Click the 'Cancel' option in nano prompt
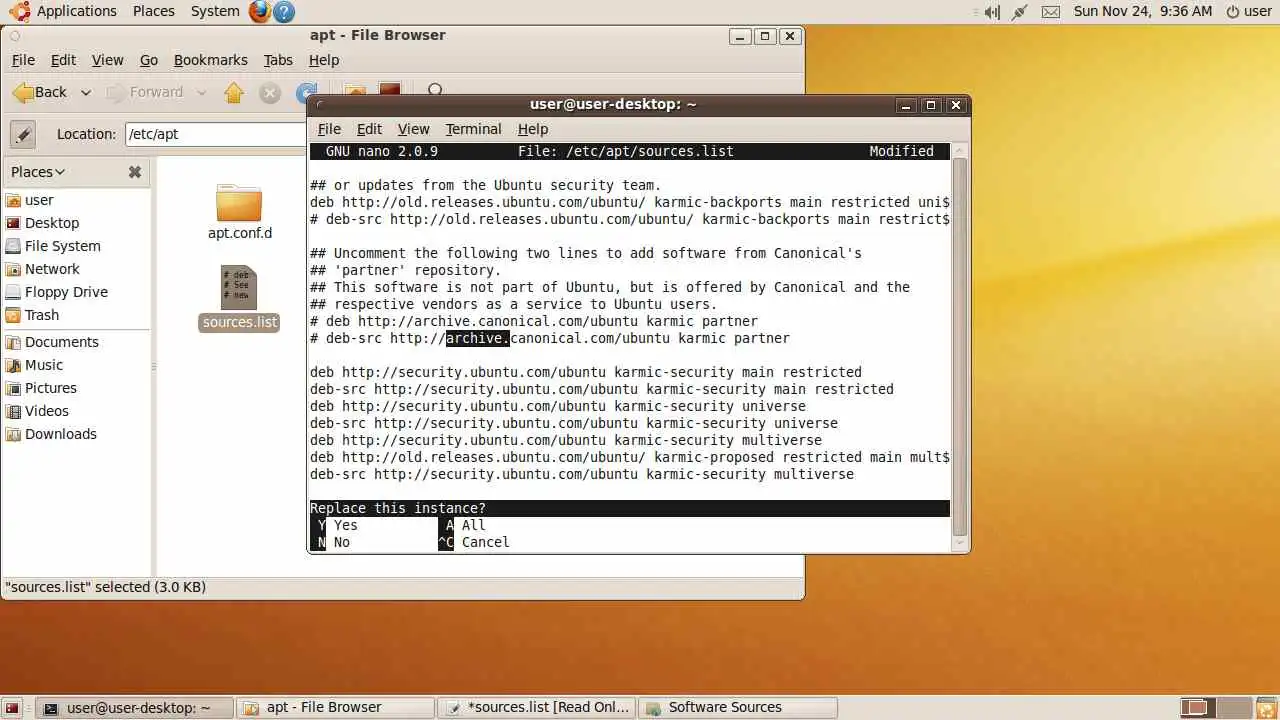Screen dimensions: 1280x720 485,542
